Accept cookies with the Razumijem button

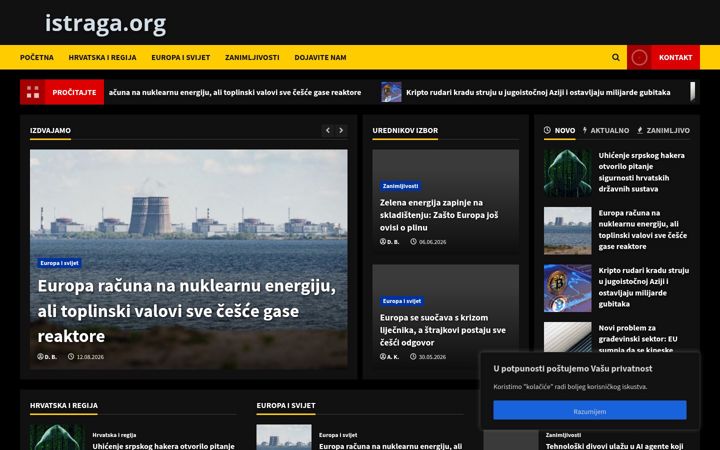[x=590, y=411]
